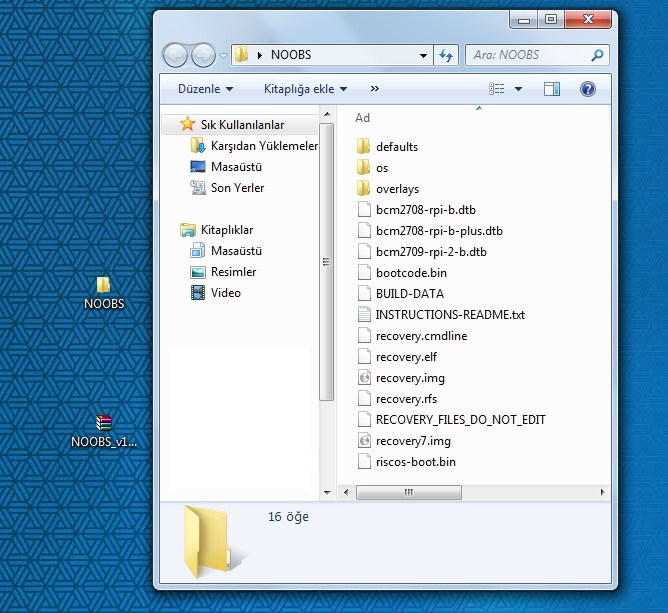Open the NOOBS folder icon on the desktop
The width and height of the screenshot is (668, 613).
click(x=104, y=292)
